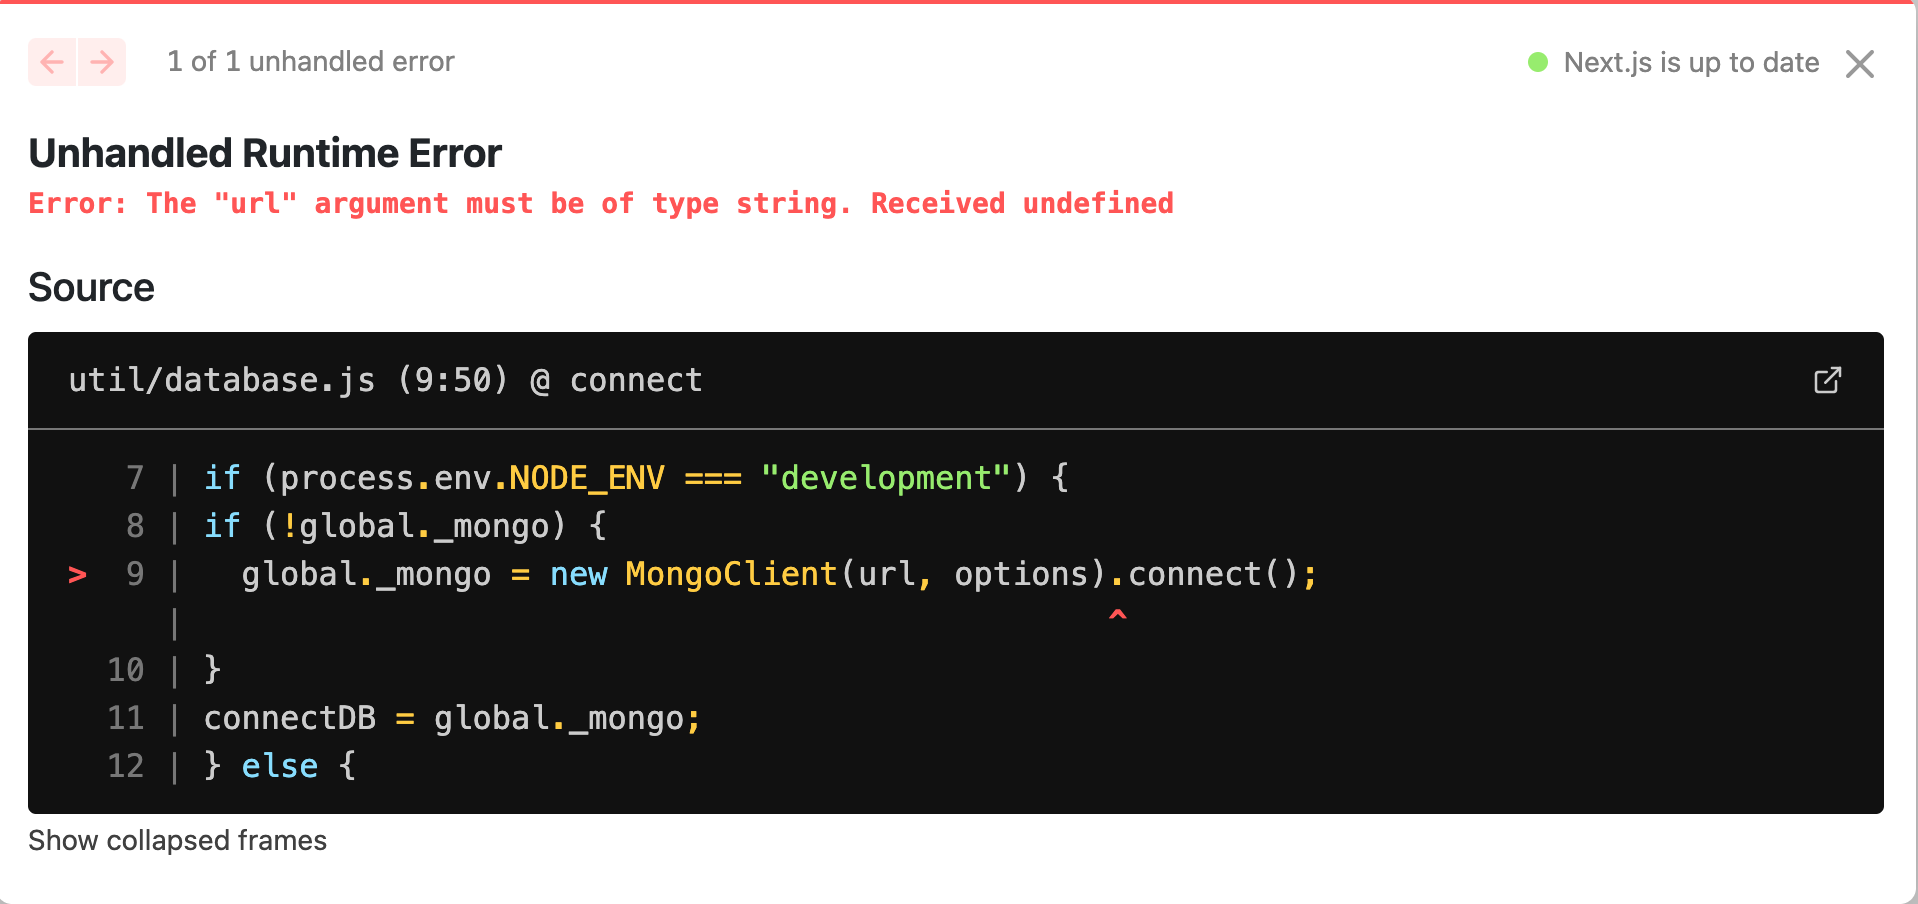This screenshot has width=1918, height=904.
Task: Click line number 11 in code frame
Action: [x=126, y=718]
